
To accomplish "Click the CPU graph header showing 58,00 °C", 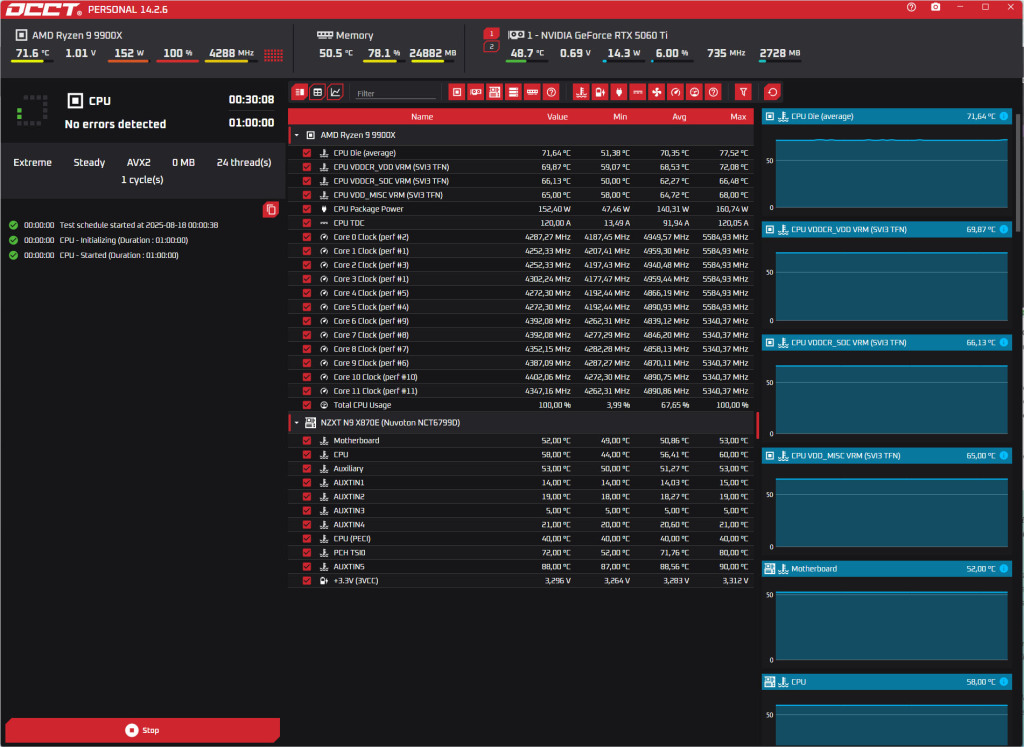I will pos(886,682).
